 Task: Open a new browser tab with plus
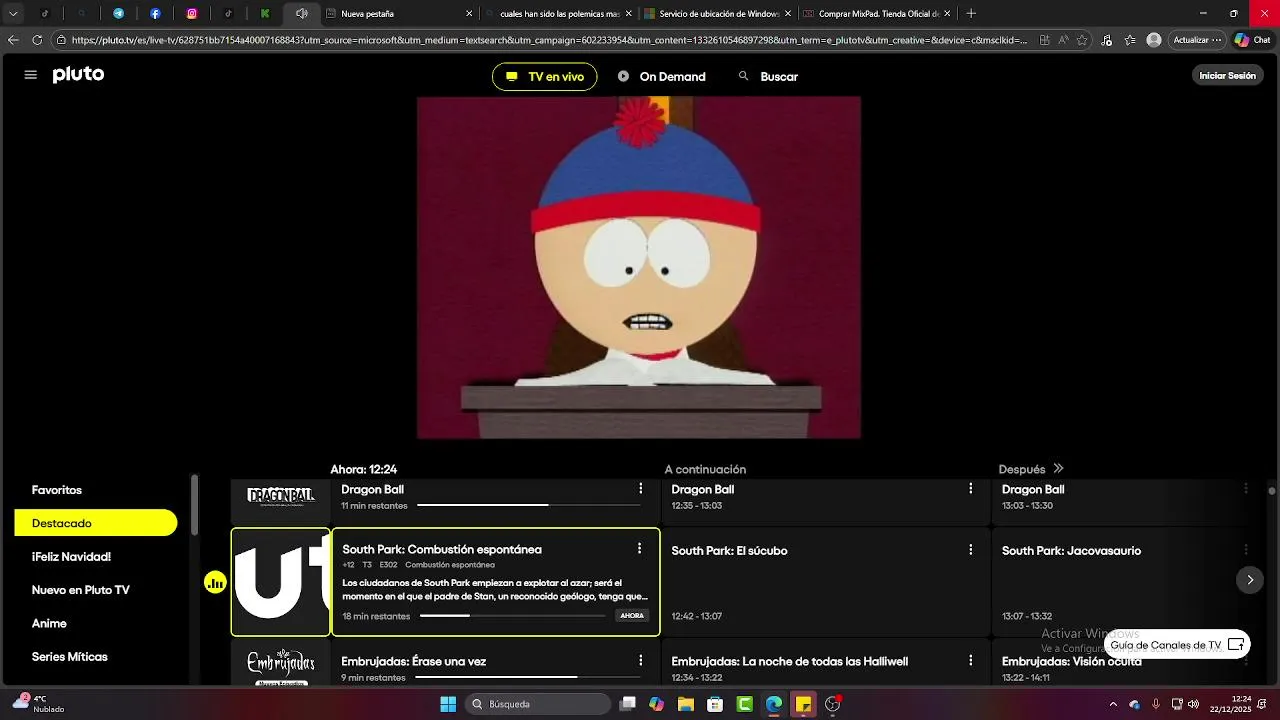pos(971,14)
